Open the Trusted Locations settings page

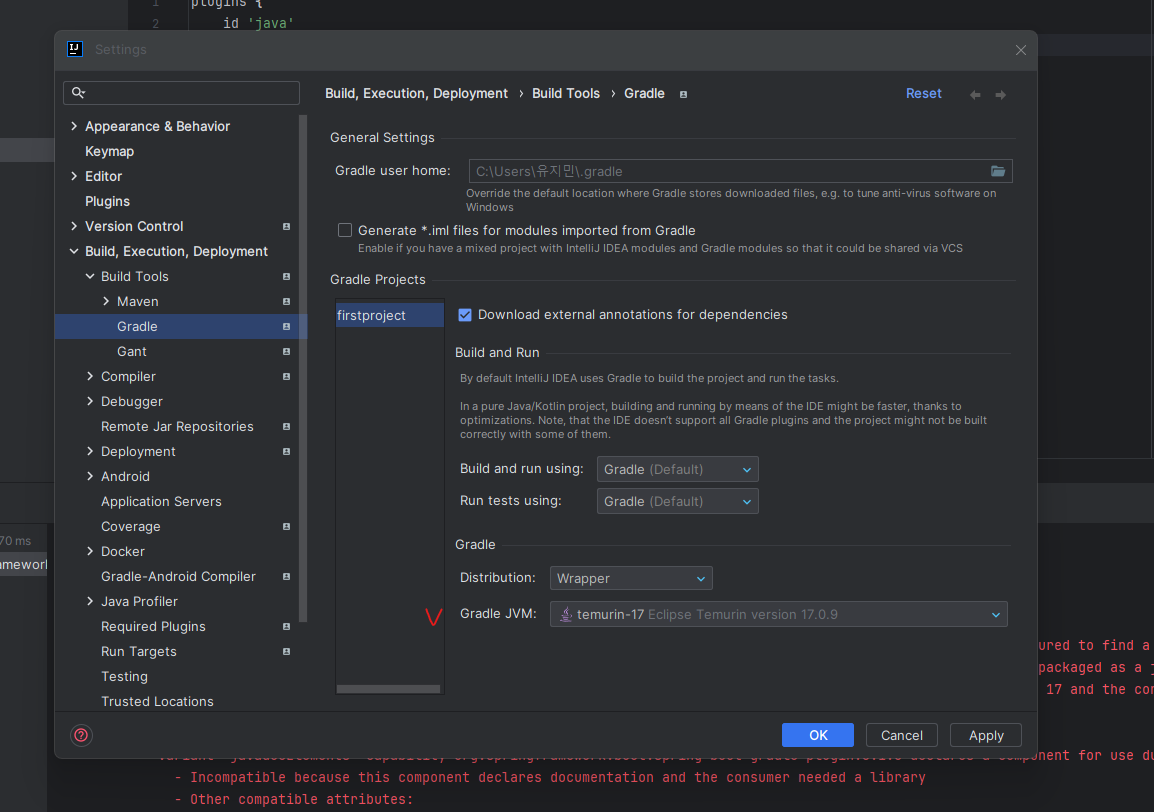click(157, 702)
